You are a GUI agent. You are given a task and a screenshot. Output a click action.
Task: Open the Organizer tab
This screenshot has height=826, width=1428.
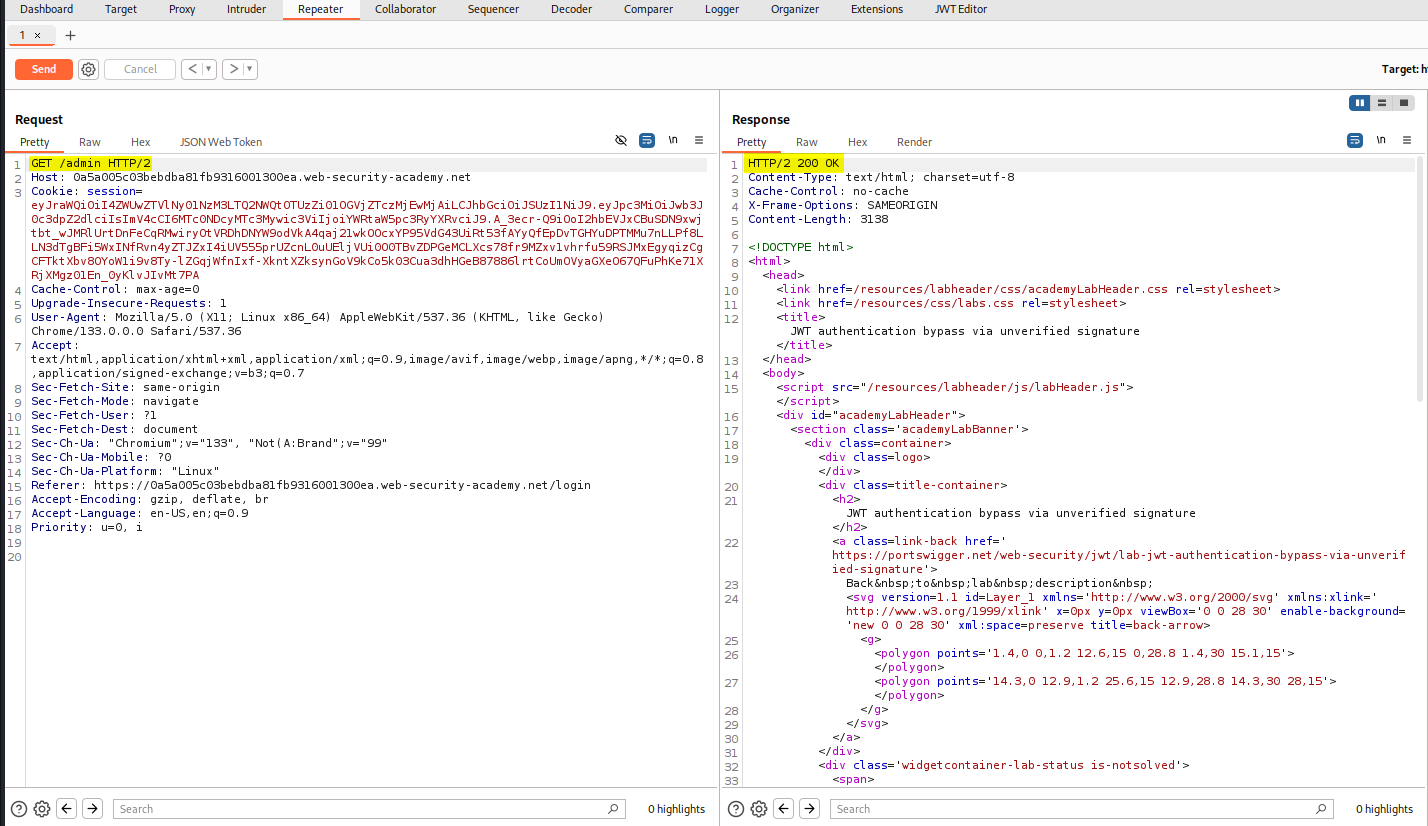[x=795, y=9]
